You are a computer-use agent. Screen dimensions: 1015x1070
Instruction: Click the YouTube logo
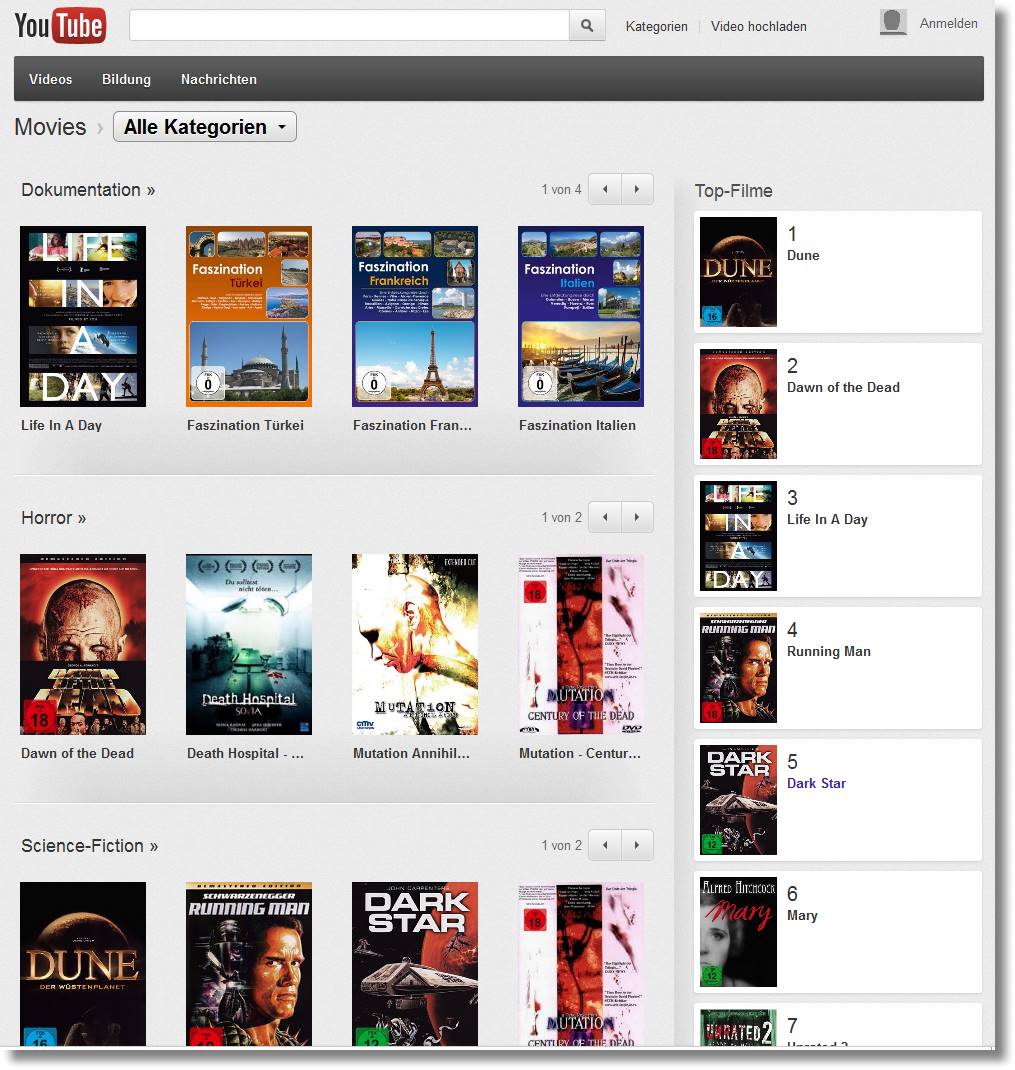coord(60,25)
